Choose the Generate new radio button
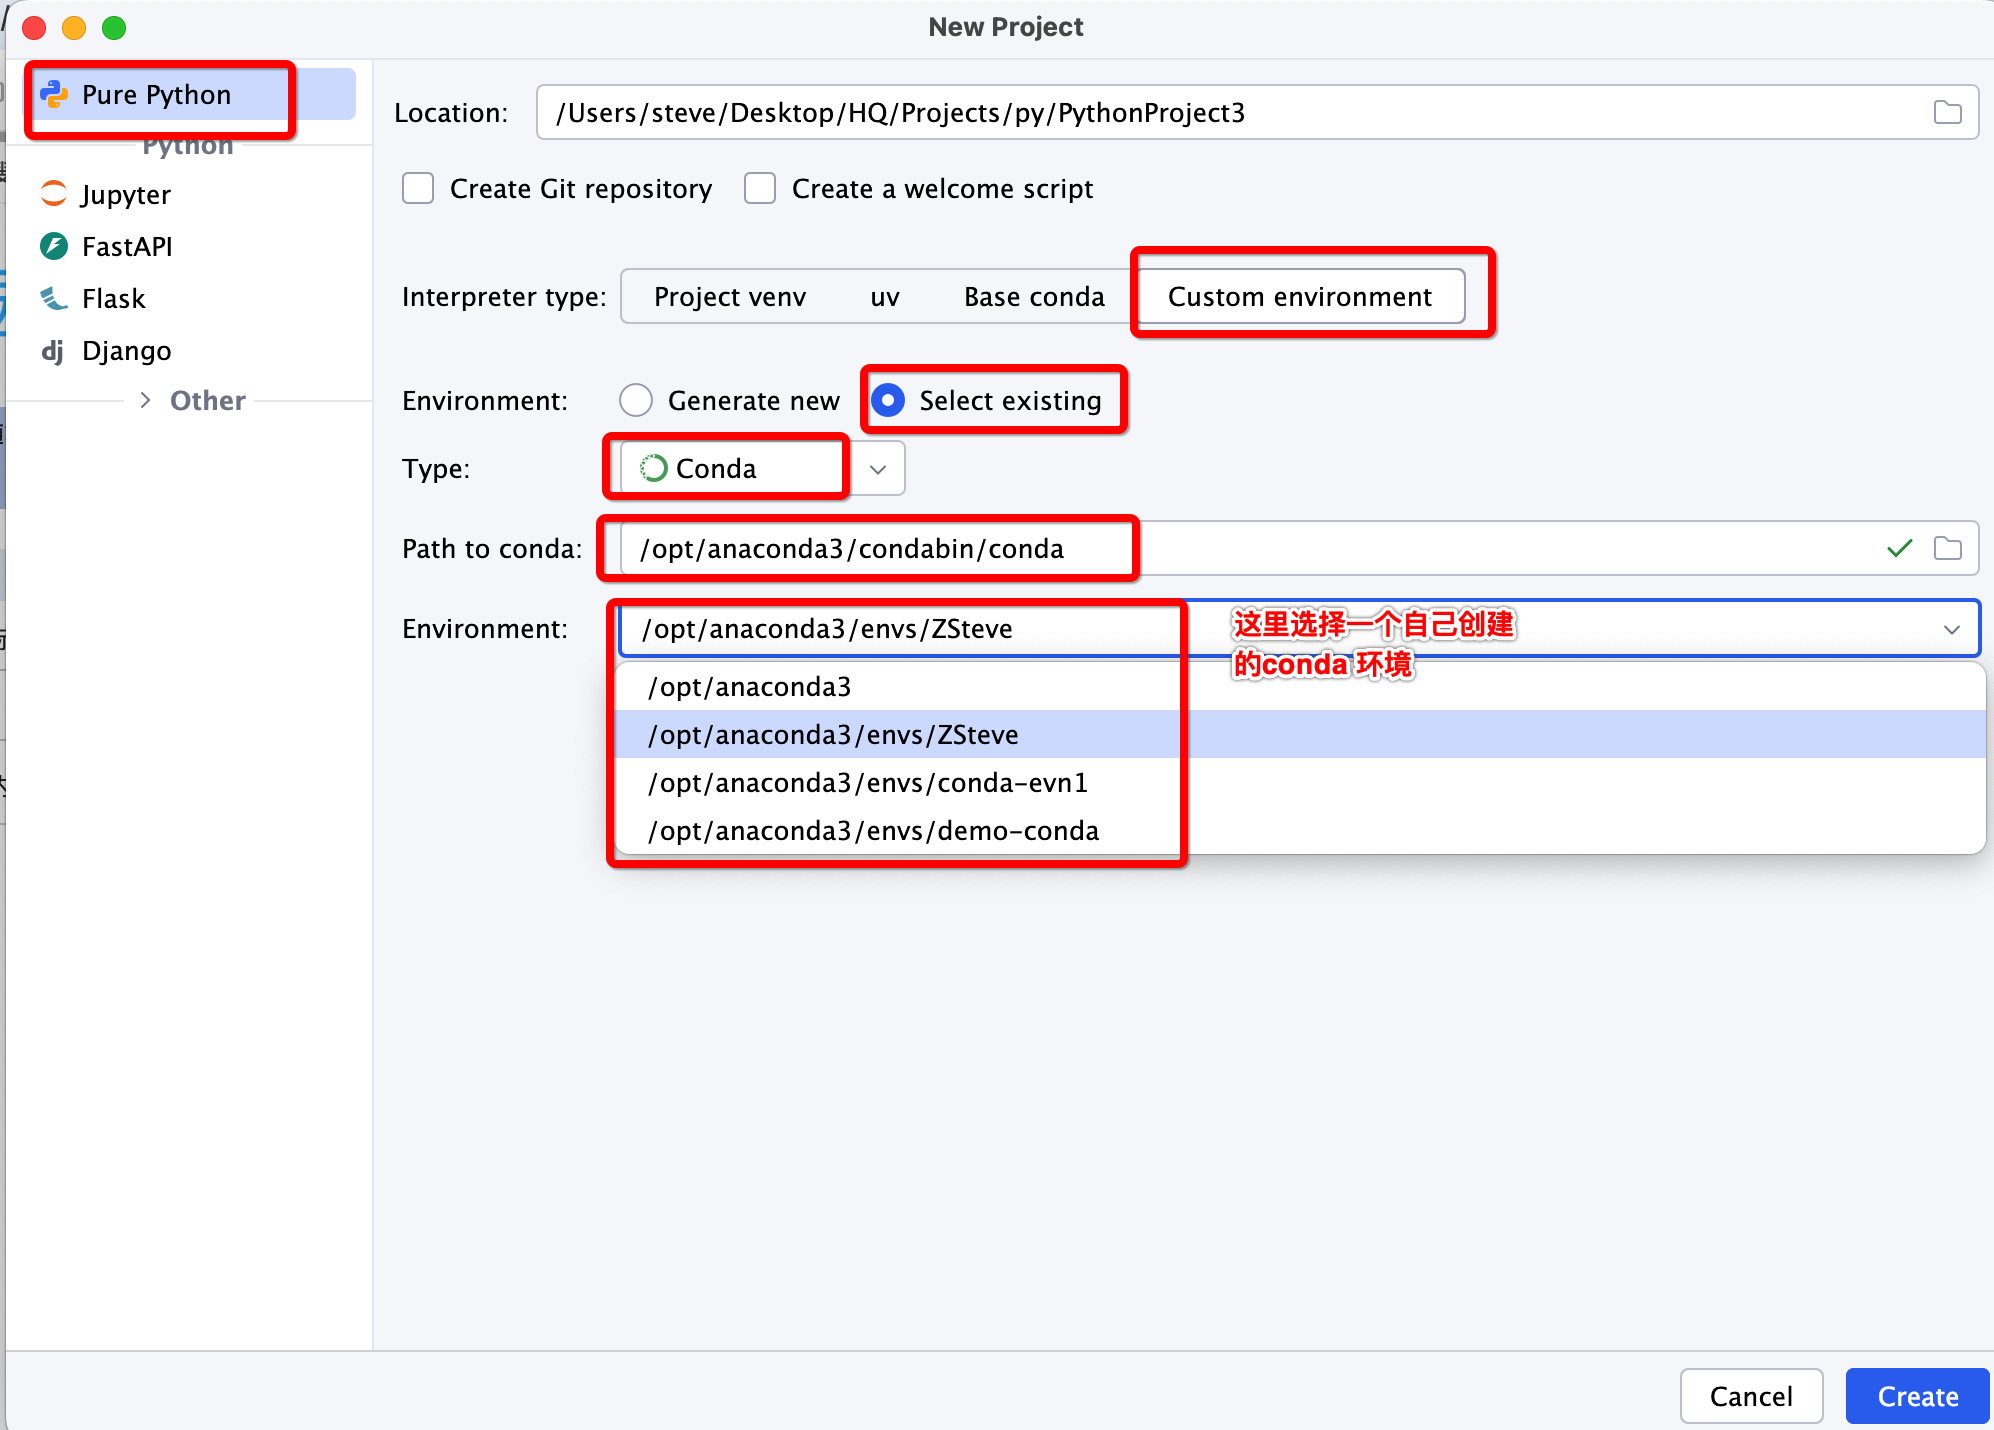This screenshot has height=1430, width=1994. point(636,401)
